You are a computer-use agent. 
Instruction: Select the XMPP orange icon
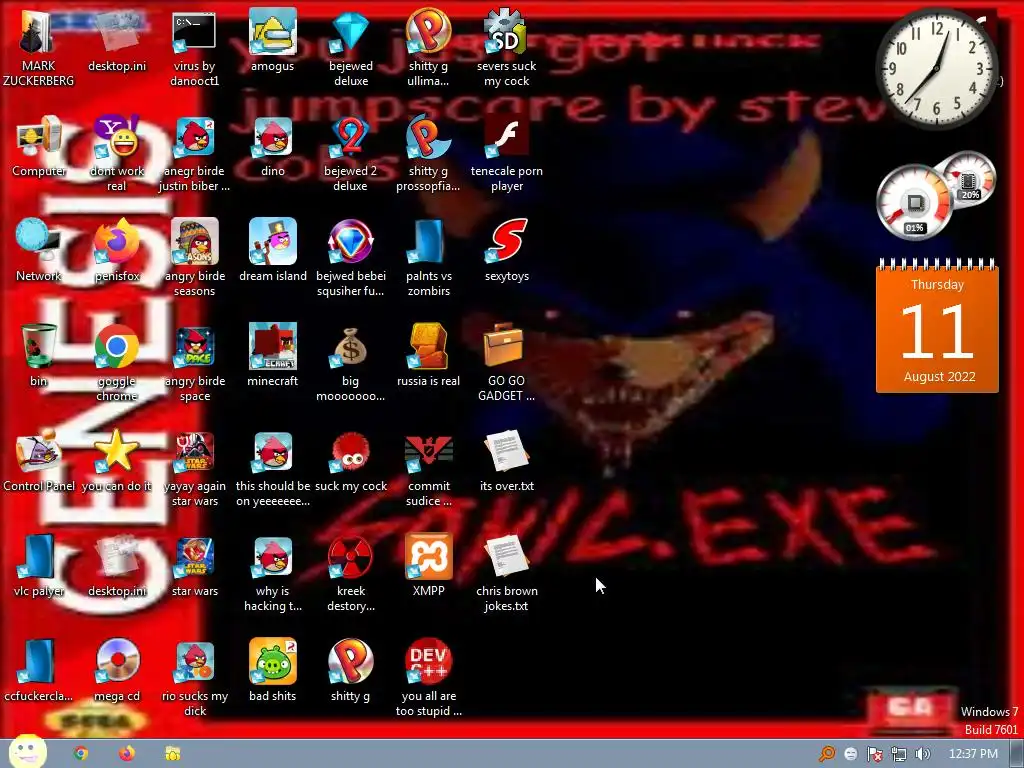(428, 566)
